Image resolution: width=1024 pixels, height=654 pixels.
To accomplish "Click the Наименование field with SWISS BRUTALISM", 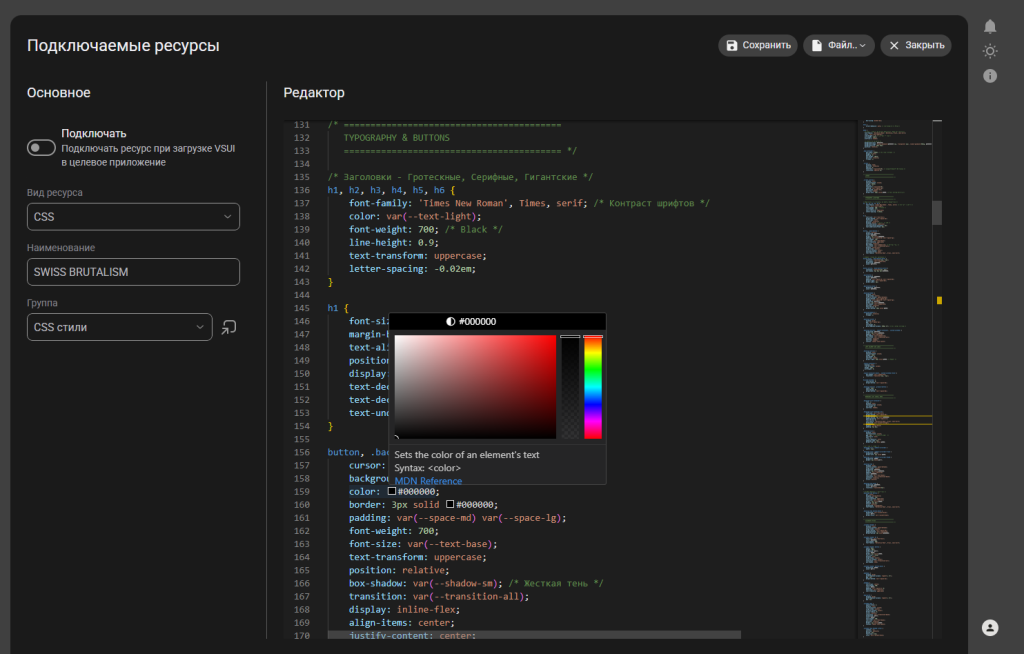I will click(x=133, y=272).
